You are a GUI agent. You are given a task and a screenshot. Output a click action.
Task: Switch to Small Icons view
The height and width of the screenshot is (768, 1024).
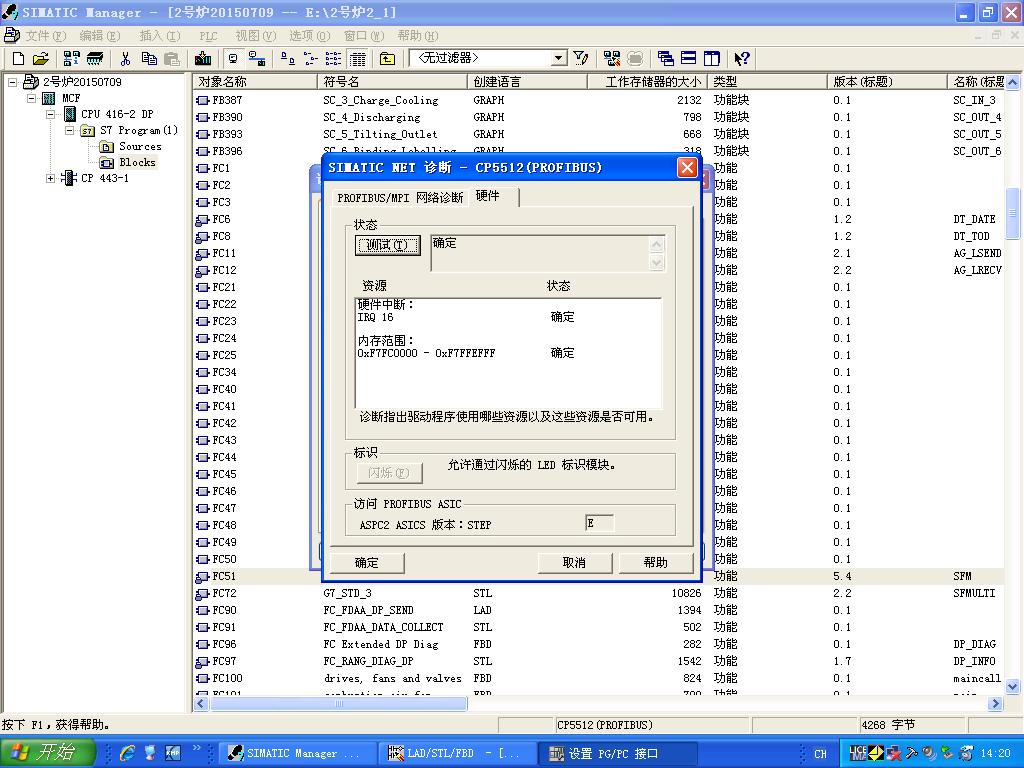click(x=310, y=59)
